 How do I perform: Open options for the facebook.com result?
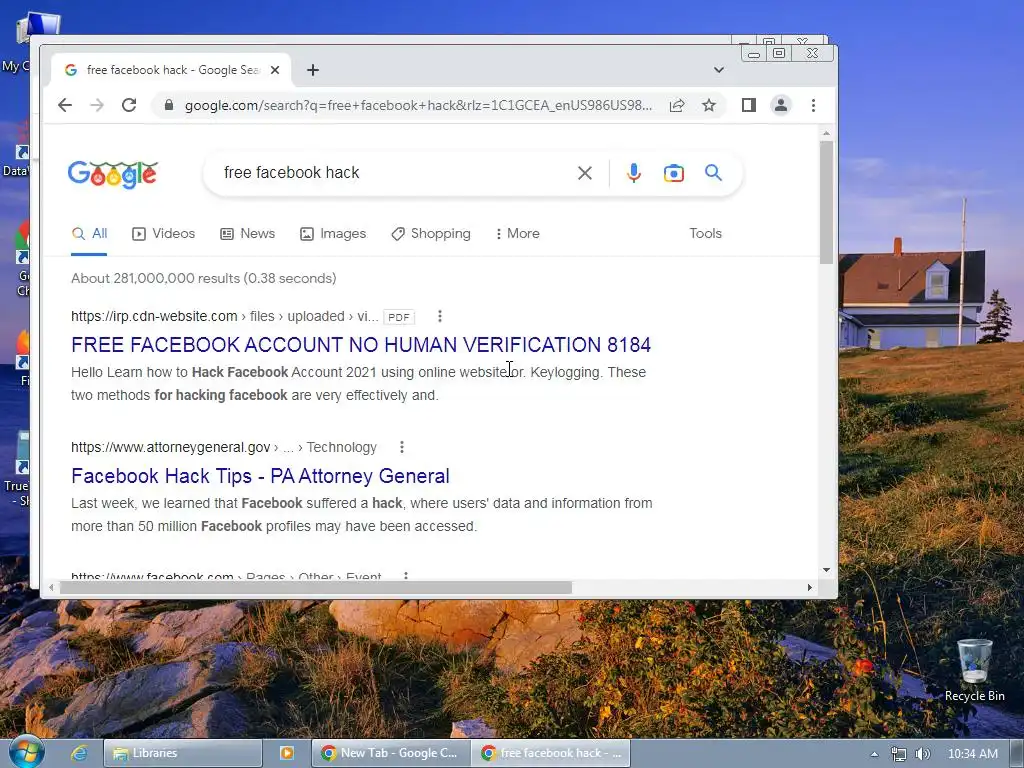click(406, 576)
